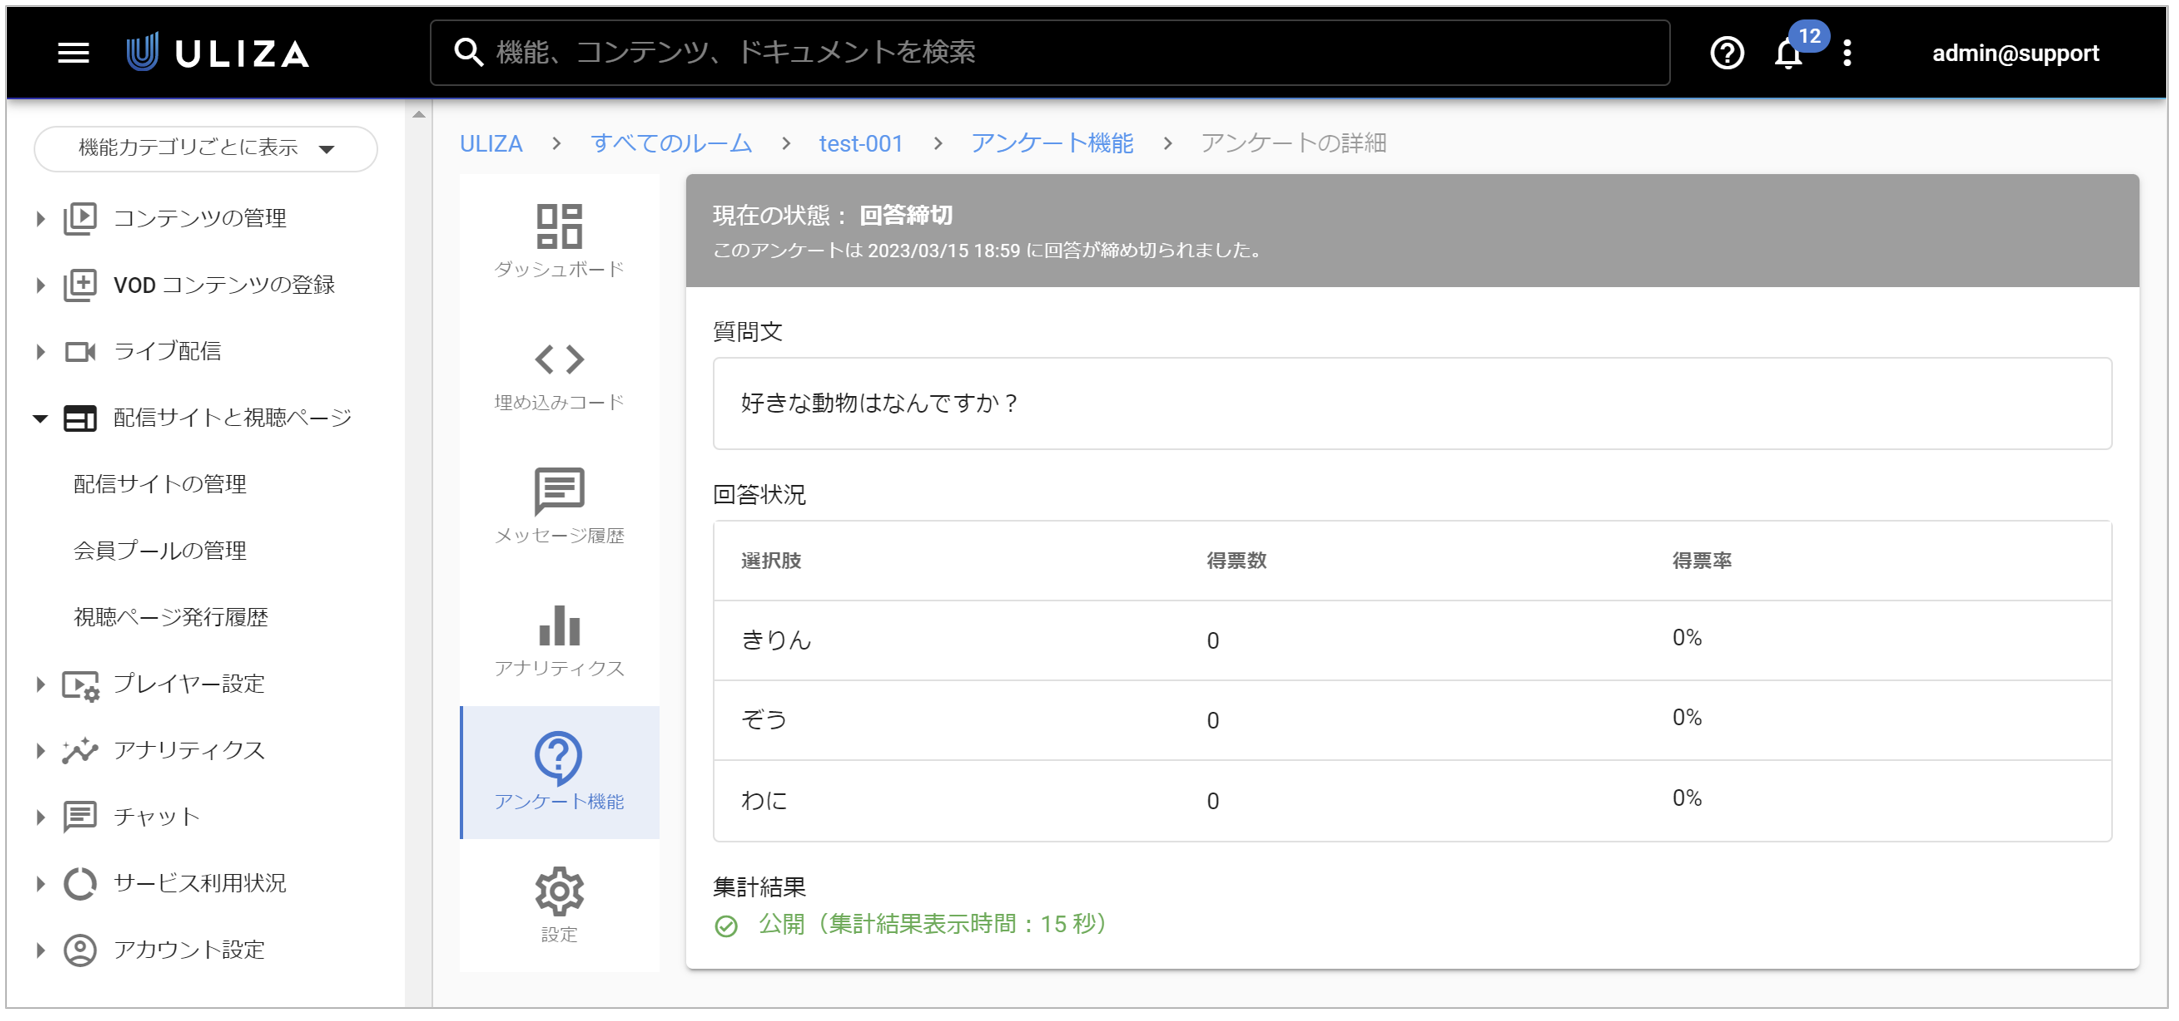Image resolution: width=2179 pixels, height=1021 pixels.
Task: Select the アンケート機能 tab
Action: point(559,772)
